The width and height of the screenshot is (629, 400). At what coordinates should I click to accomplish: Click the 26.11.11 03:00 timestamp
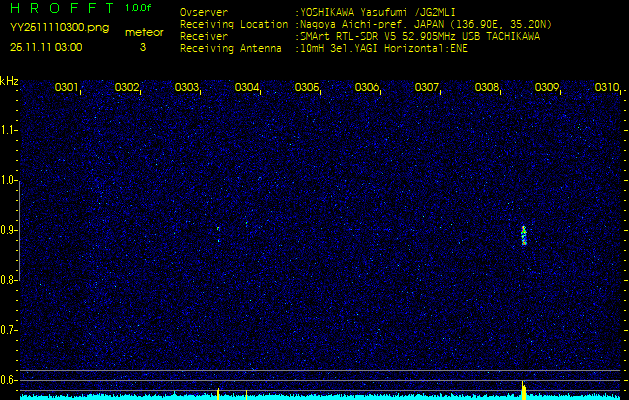tap(46, 47)
